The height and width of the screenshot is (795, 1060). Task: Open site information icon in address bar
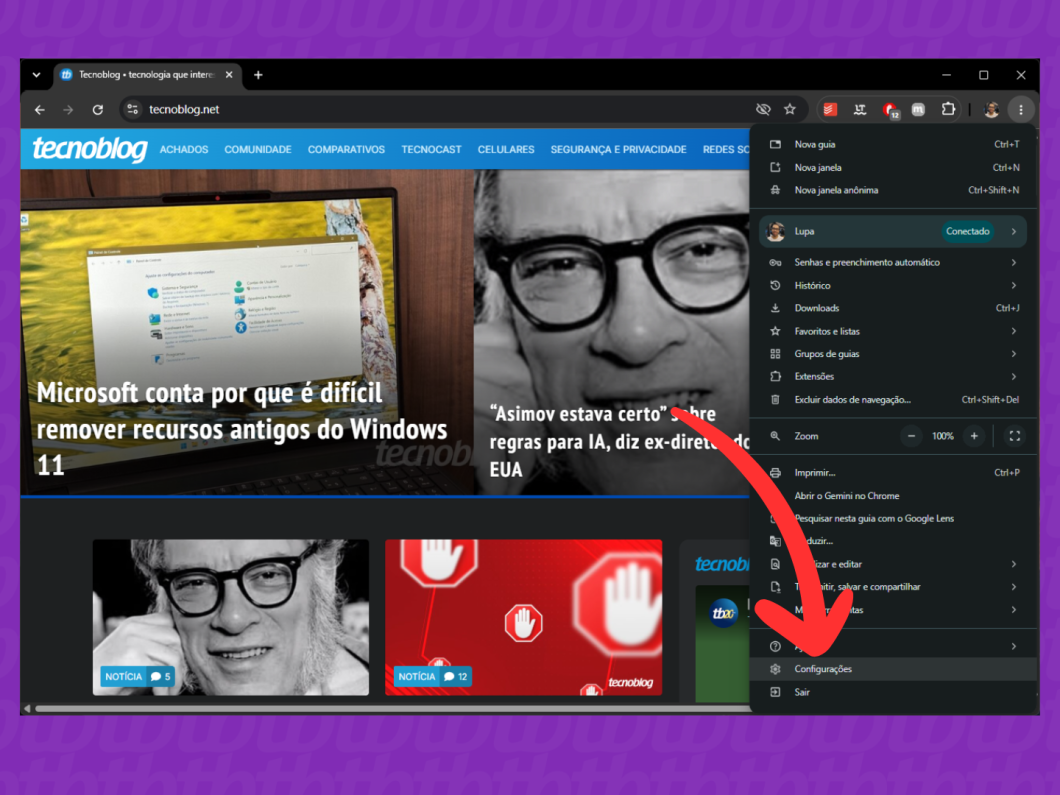click(132, 110)
